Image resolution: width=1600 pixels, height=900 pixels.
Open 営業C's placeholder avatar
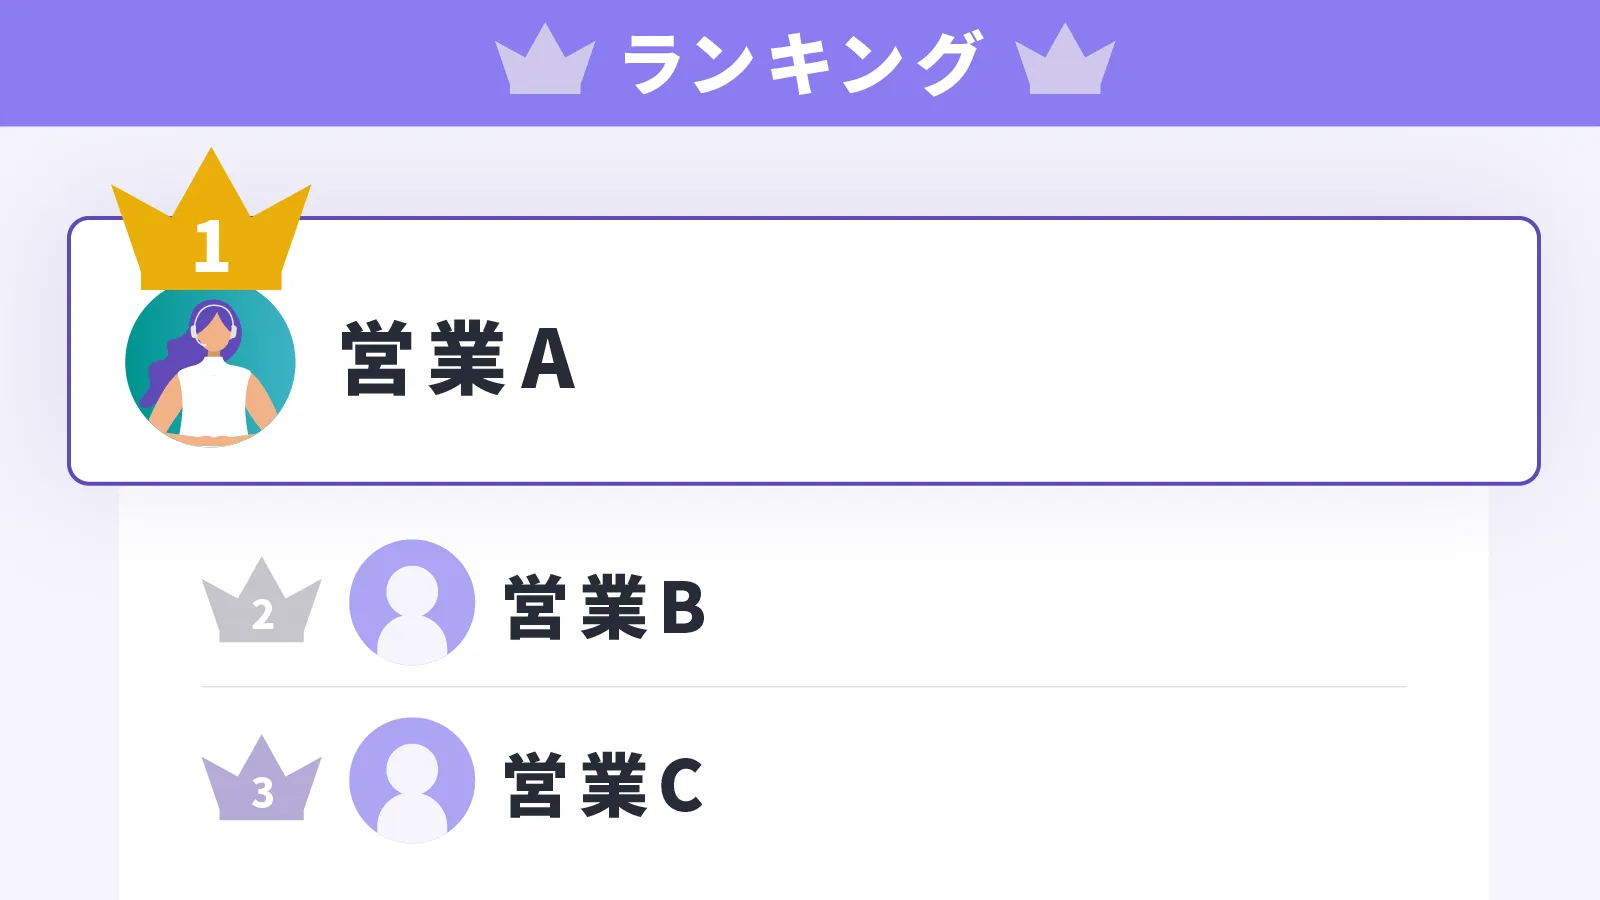point(412,780)
